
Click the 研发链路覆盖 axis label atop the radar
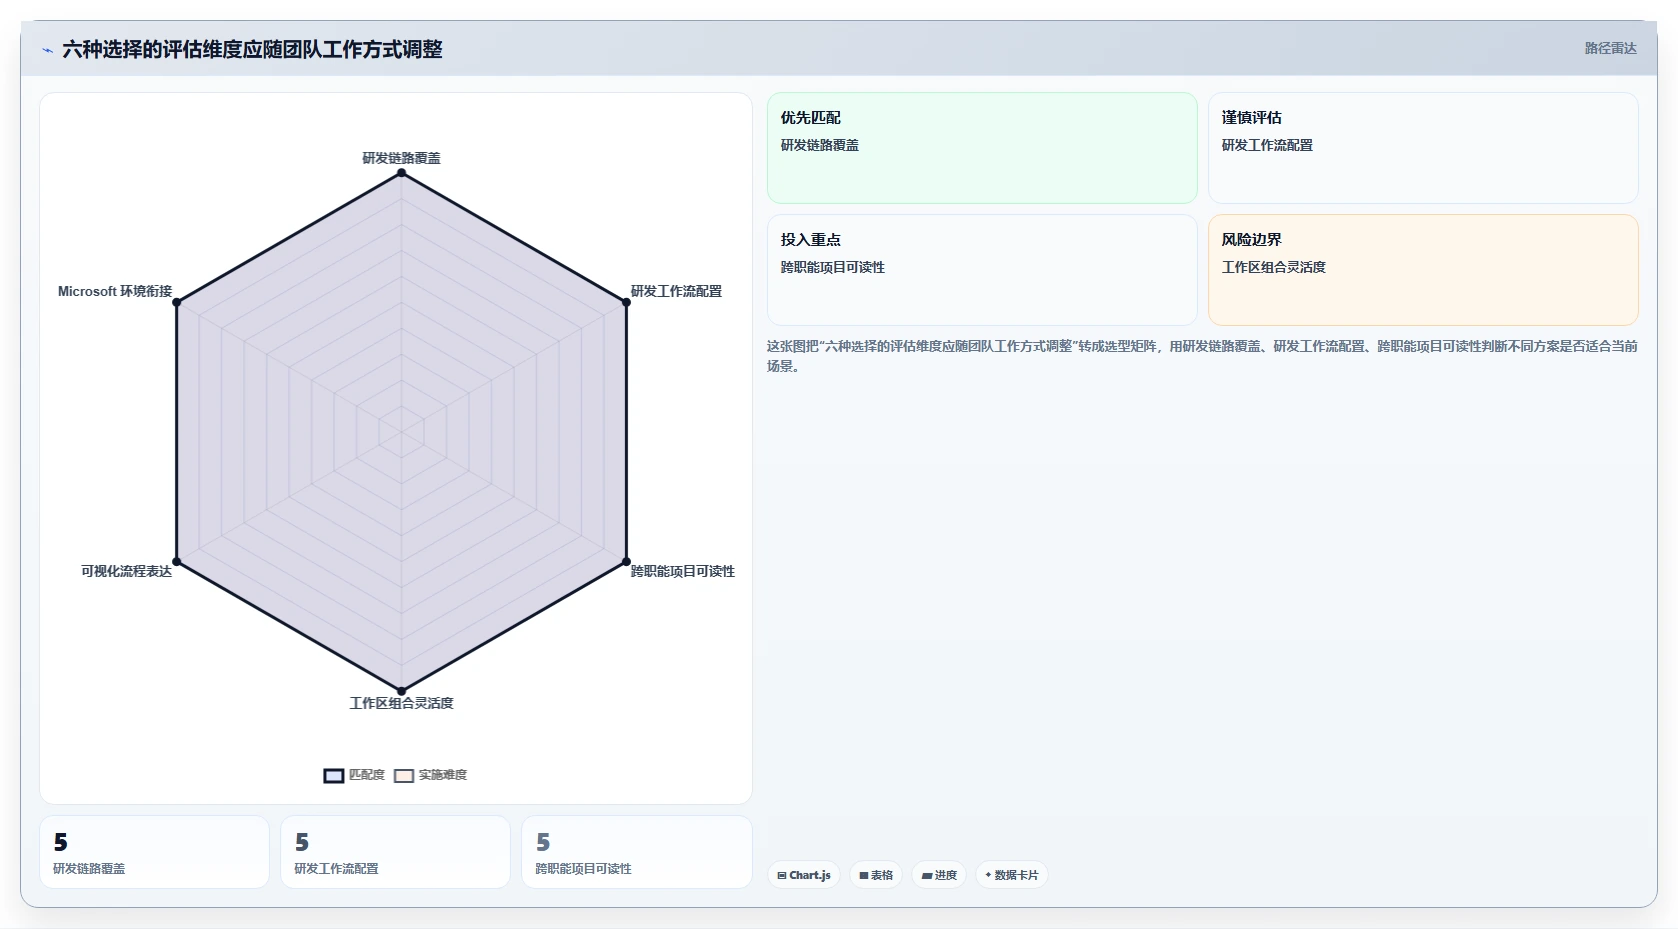401,158
